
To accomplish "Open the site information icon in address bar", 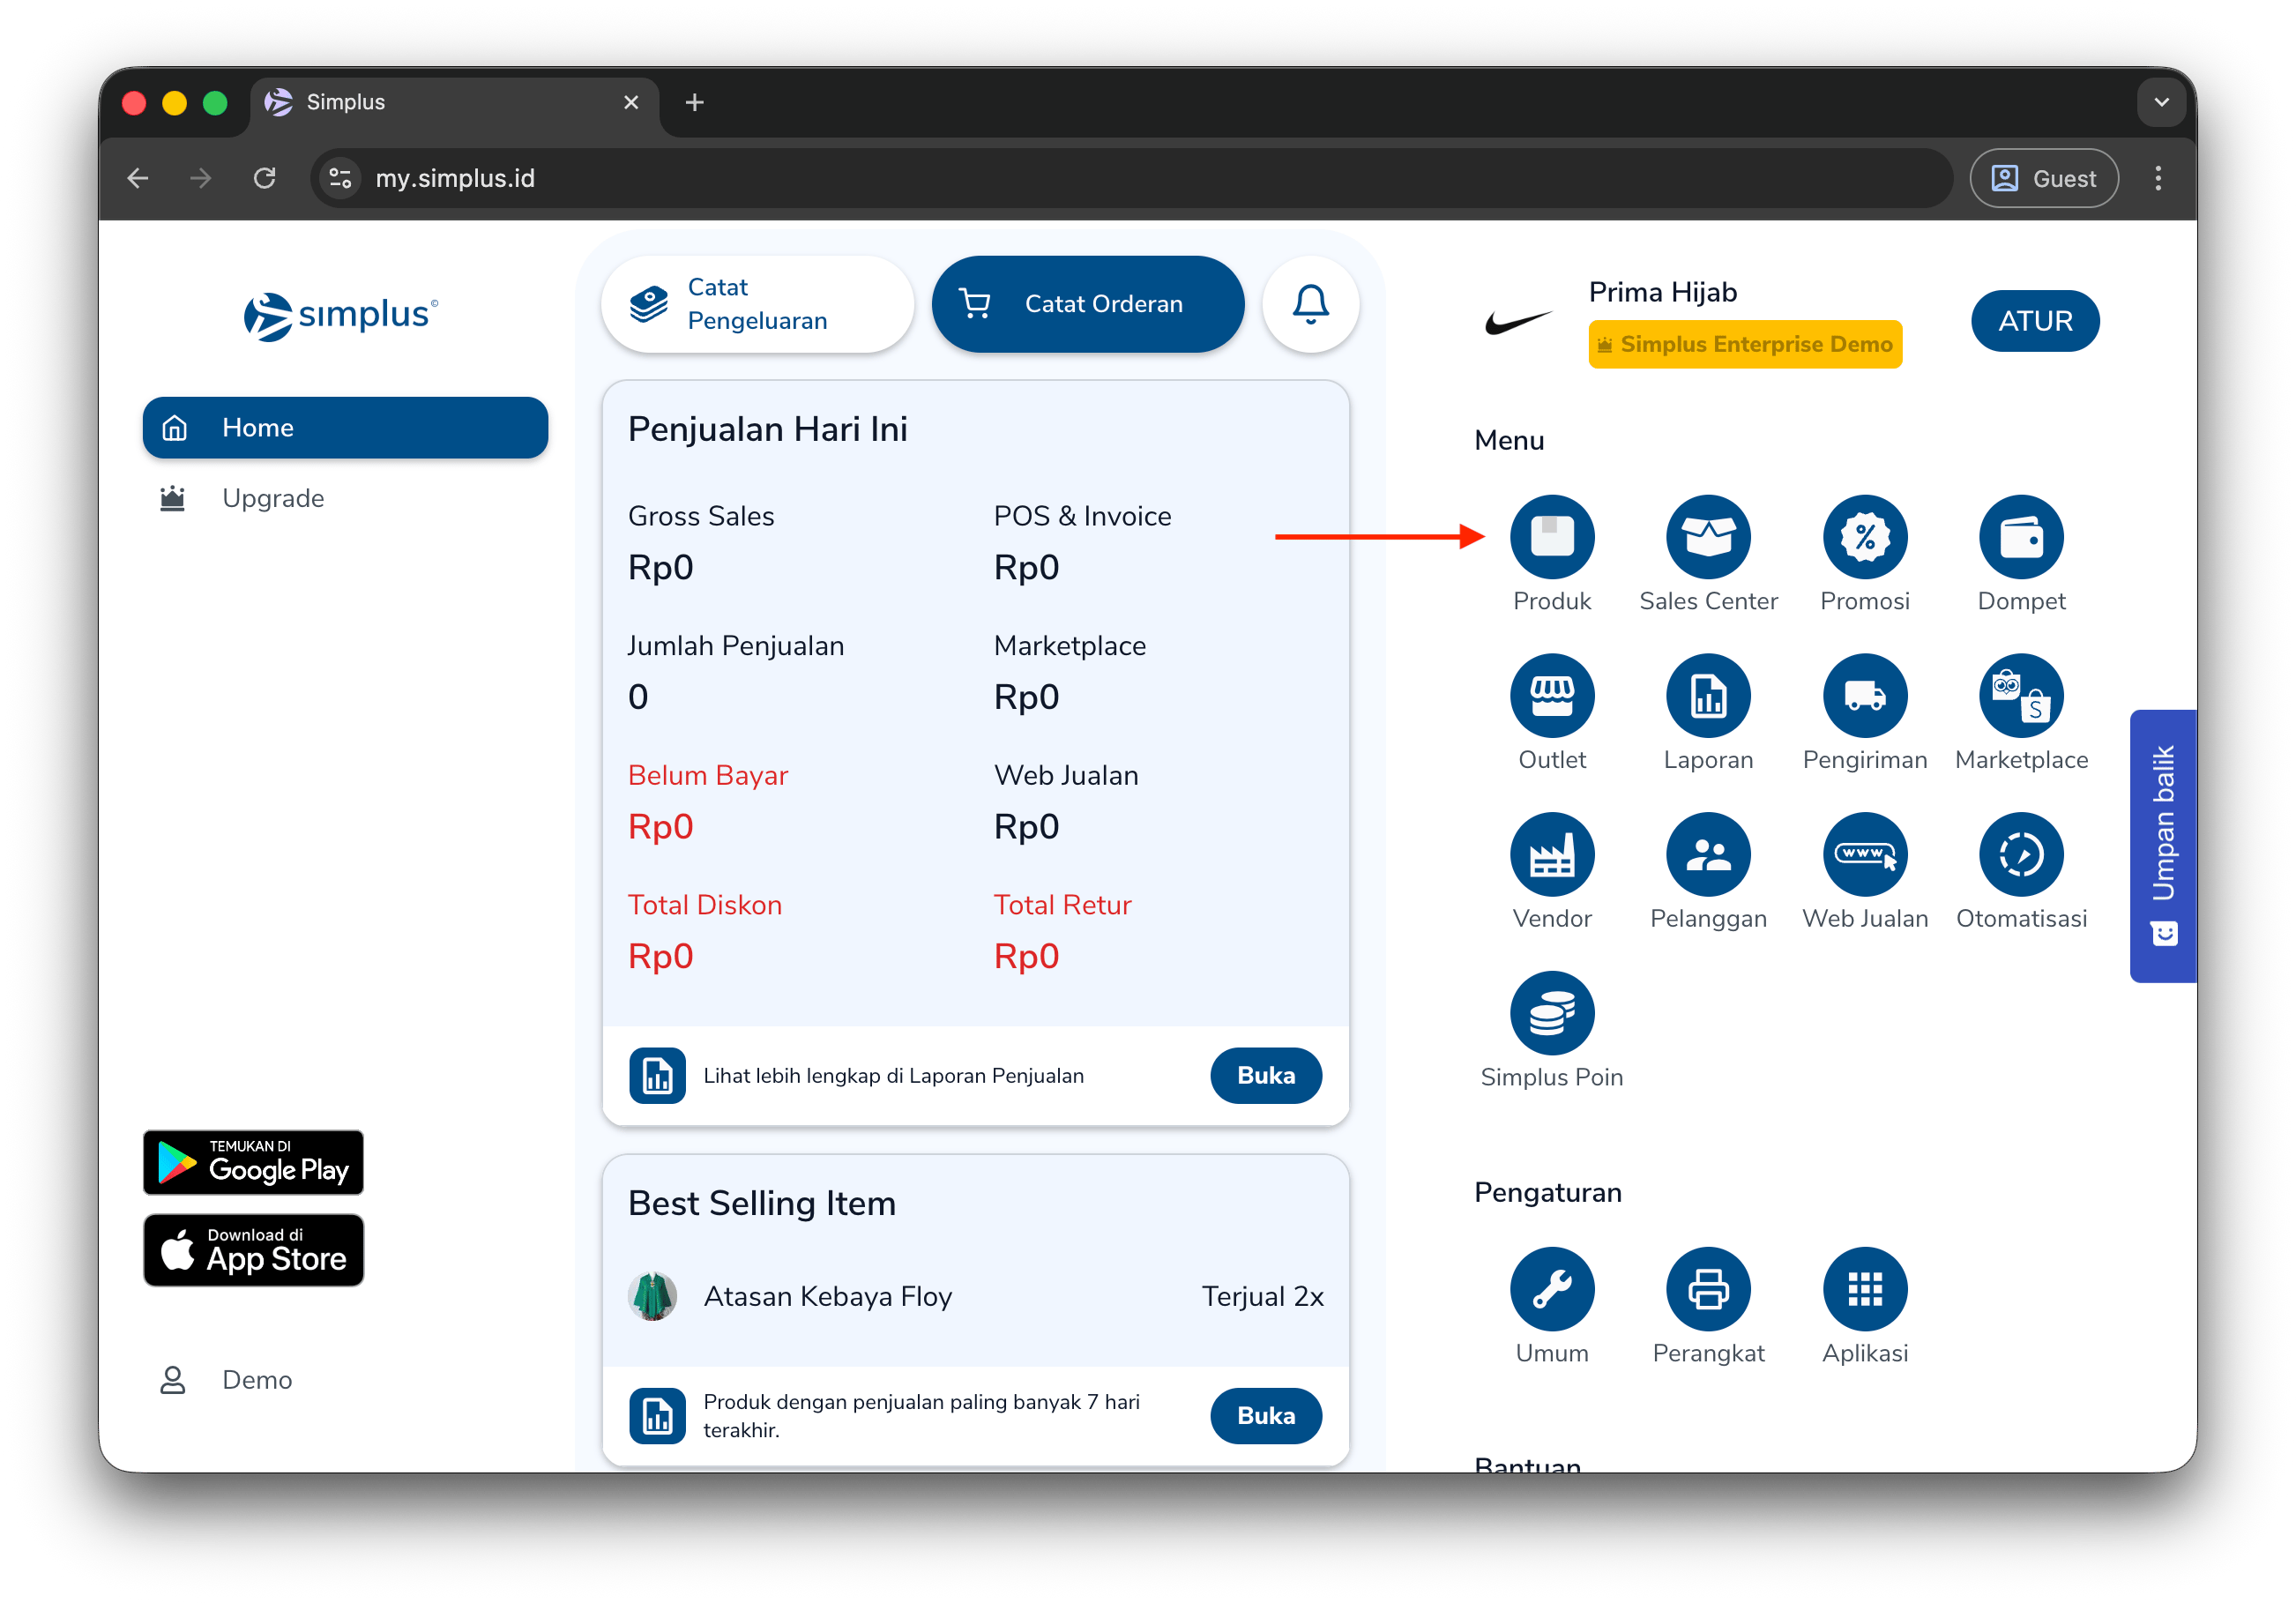I will [x=340, y=179].
